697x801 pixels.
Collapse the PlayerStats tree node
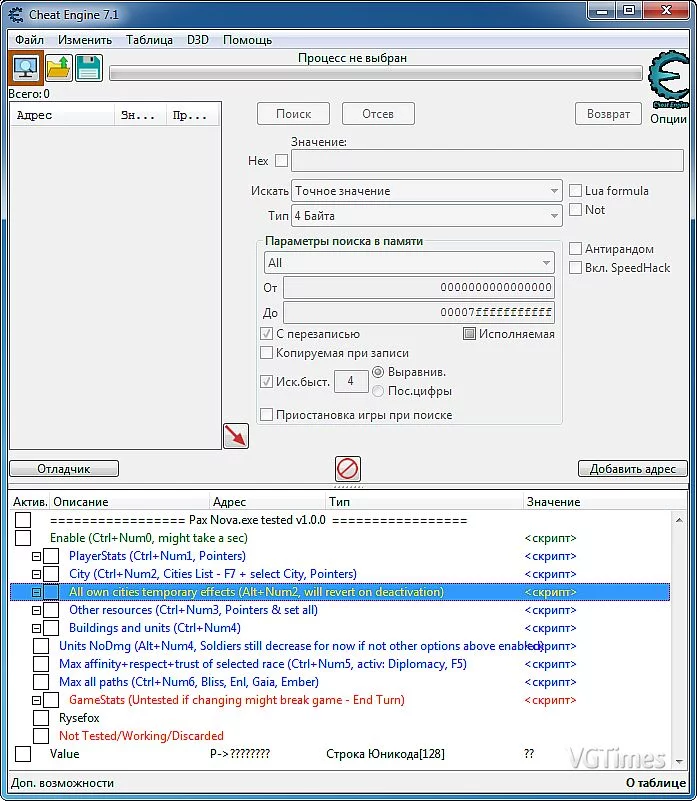36,556
